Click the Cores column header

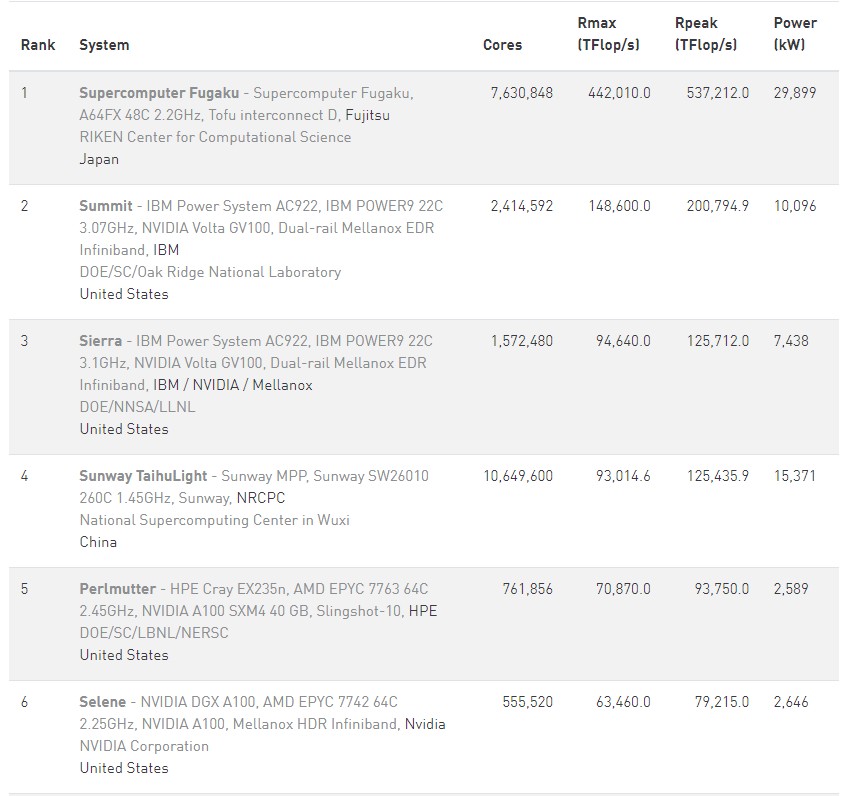click(502, 45)
